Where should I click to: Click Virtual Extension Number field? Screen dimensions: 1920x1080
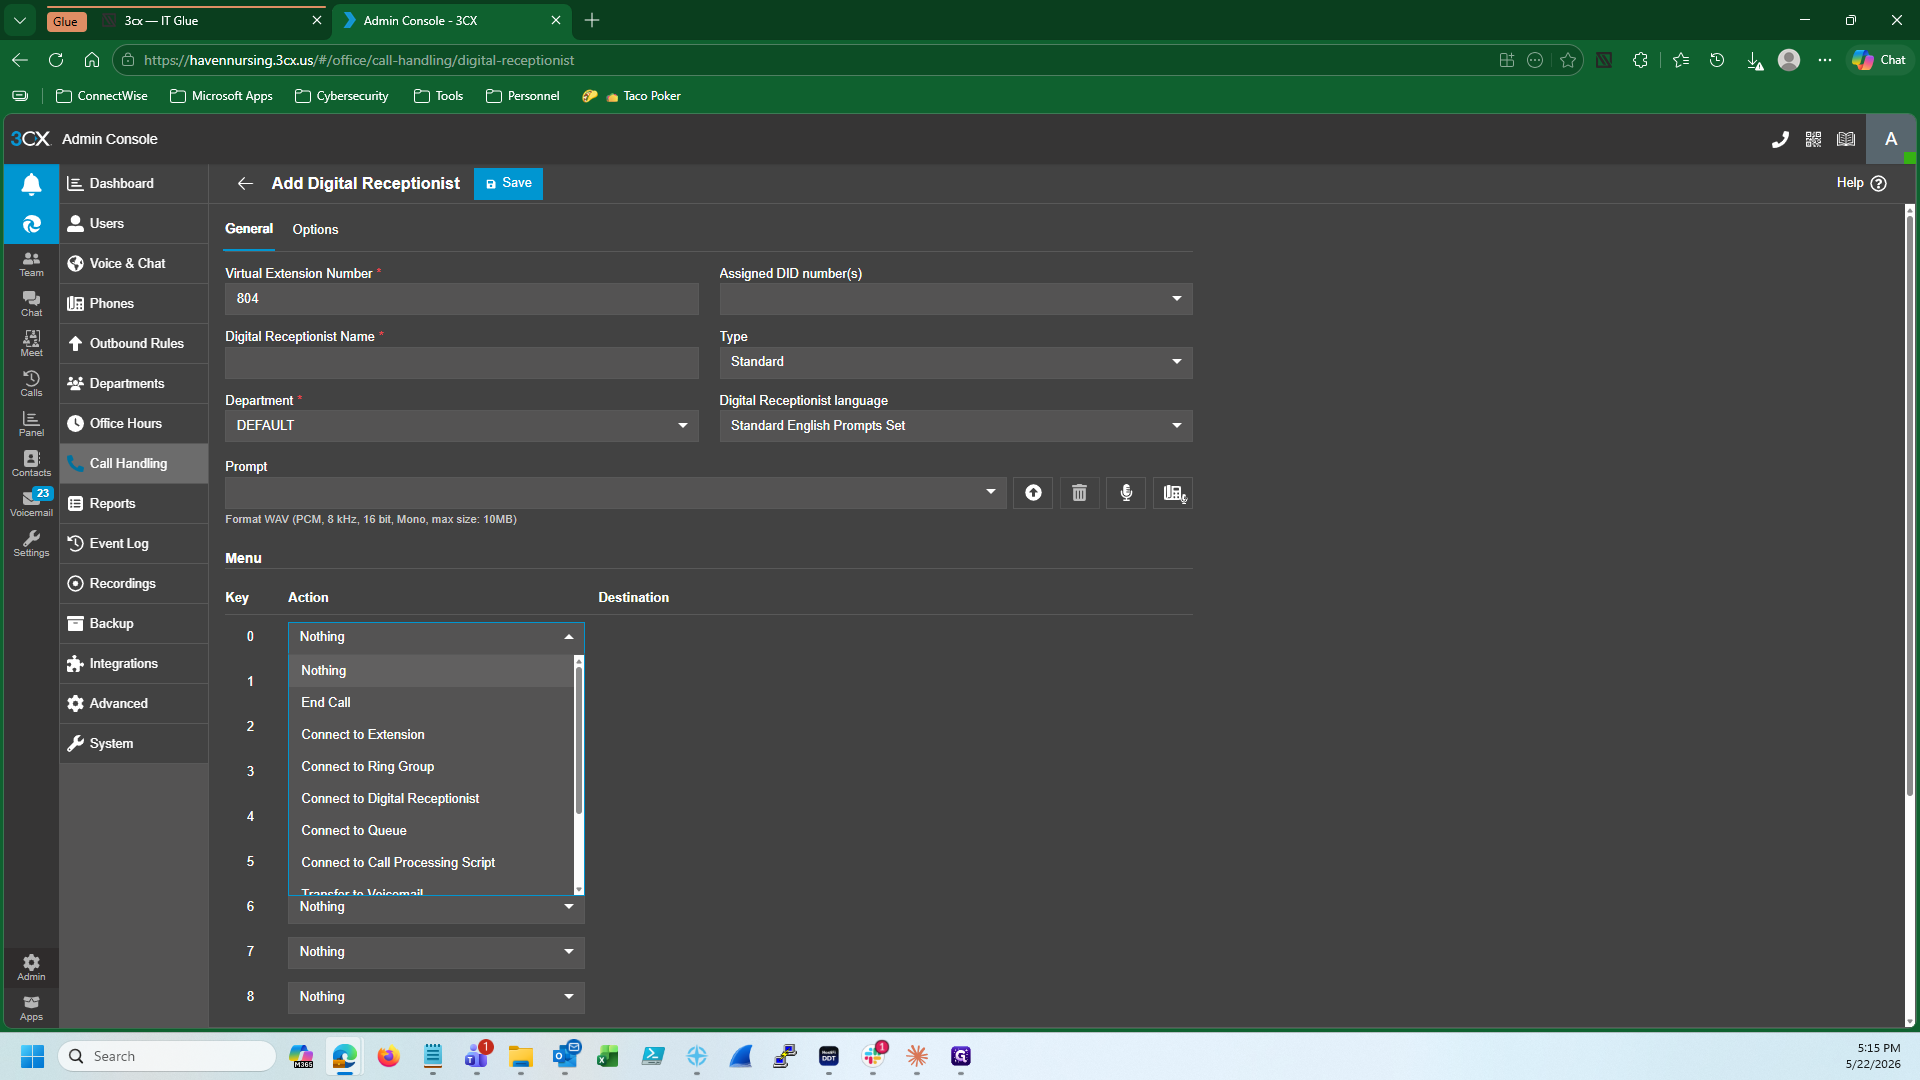click(461, 299)
